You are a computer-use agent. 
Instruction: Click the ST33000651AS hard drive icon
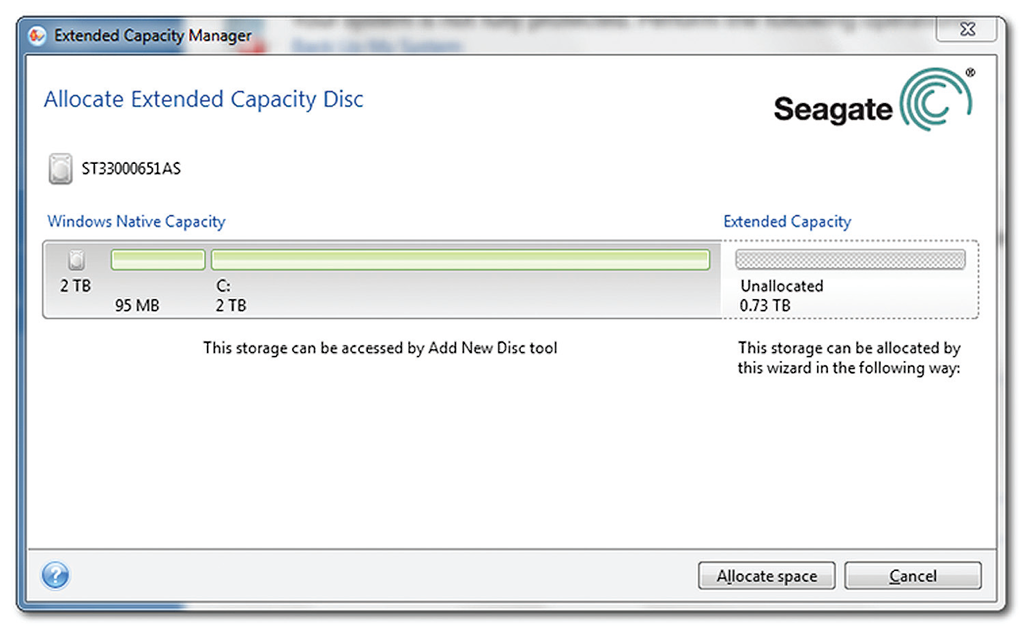pos(60,169)
